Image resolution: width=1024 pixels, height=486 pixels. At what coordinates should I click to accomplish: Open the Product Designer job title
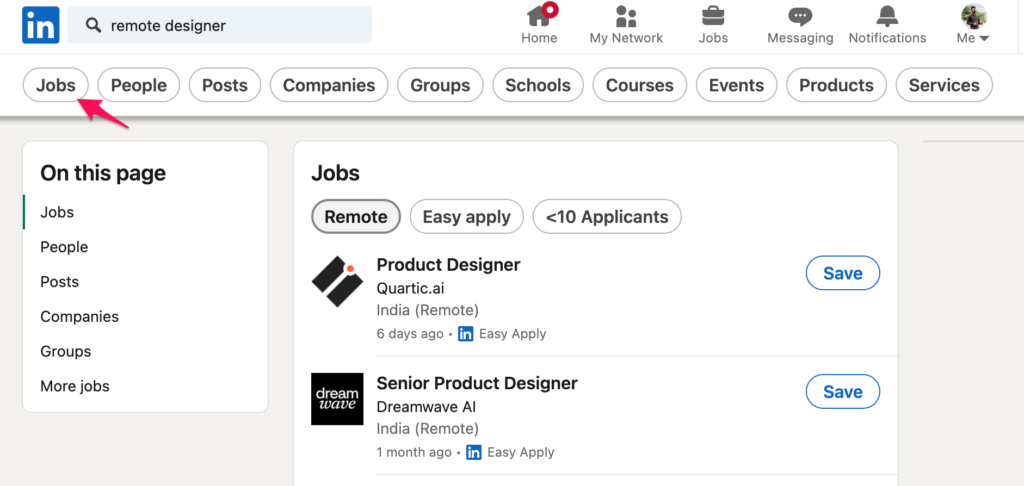449,265
